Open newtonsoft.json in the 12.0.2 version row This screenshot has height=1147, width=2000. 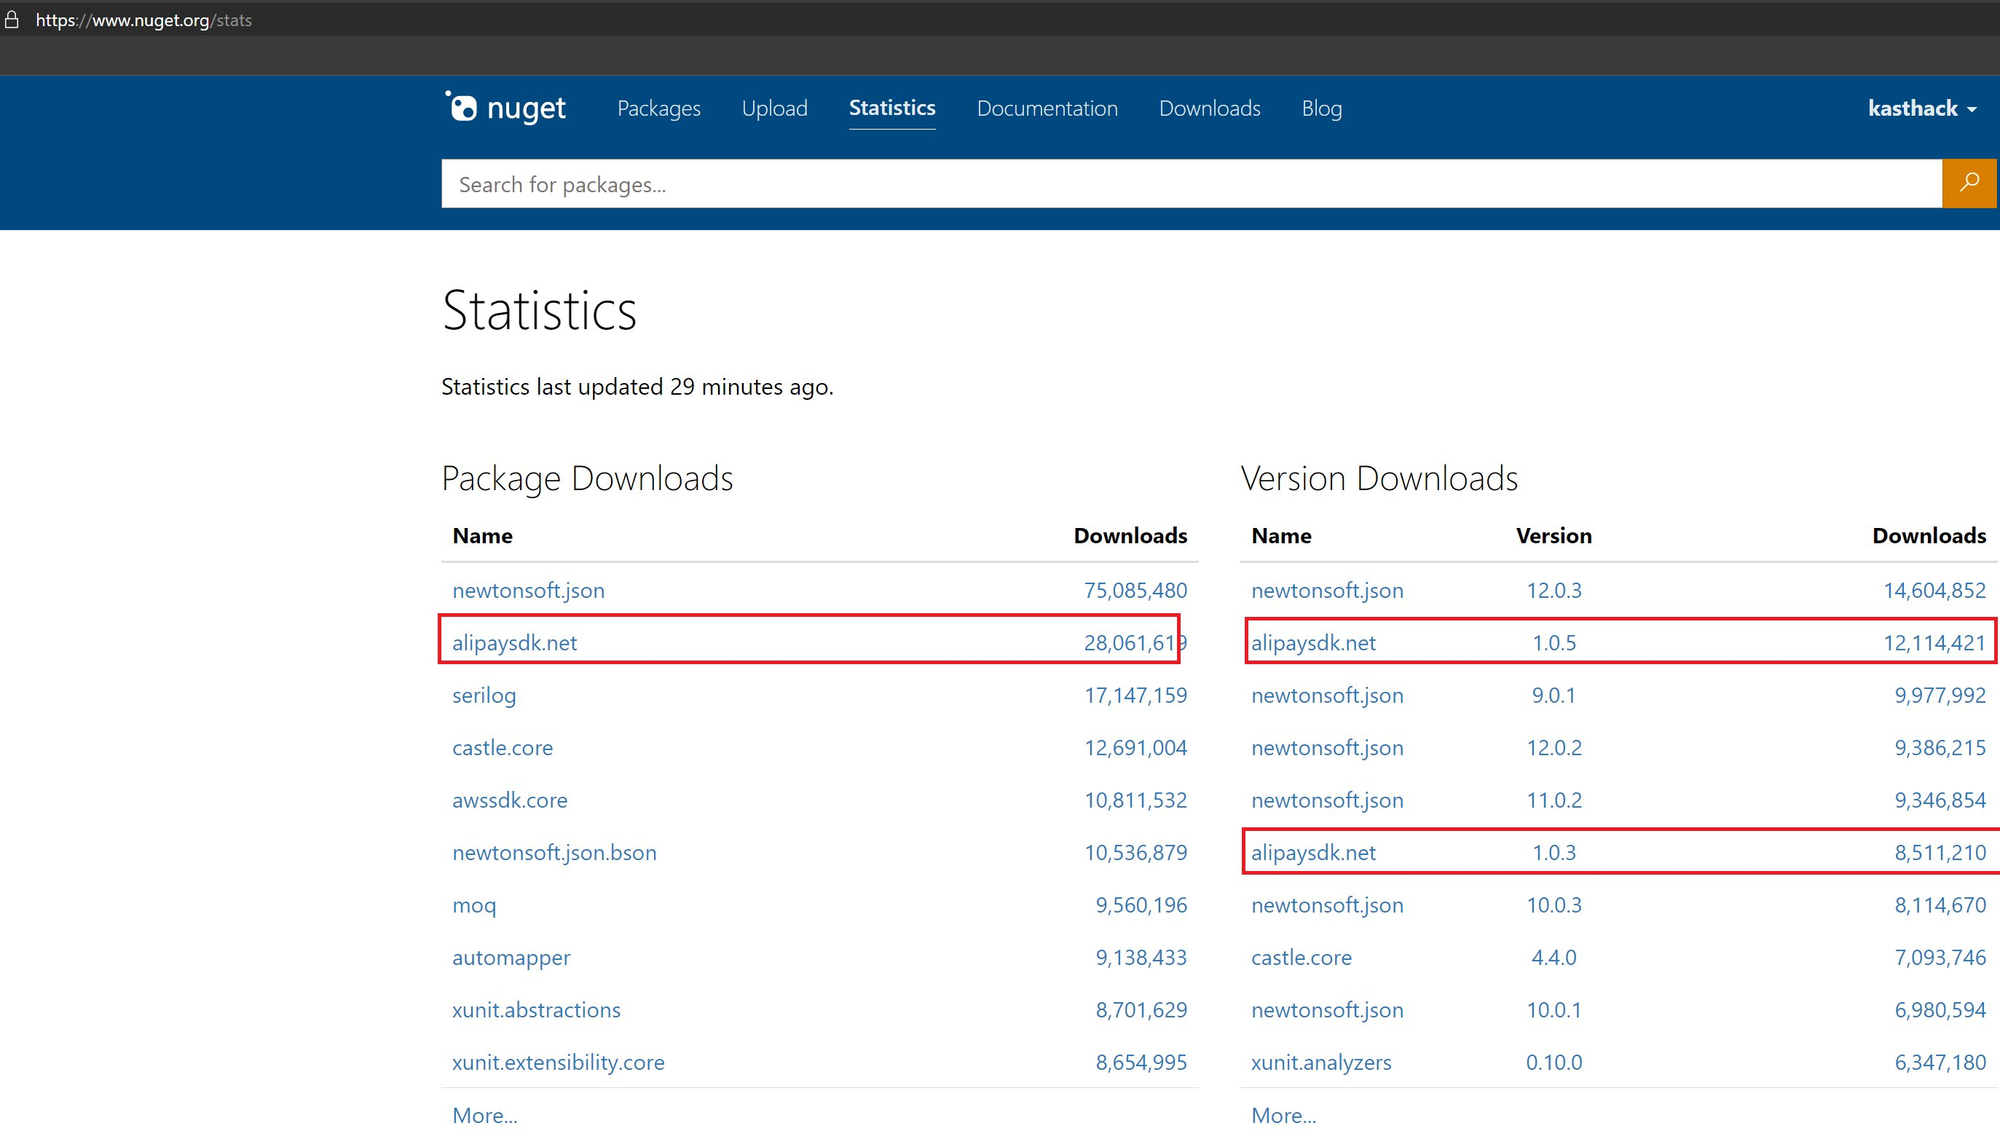point(1327,748)
